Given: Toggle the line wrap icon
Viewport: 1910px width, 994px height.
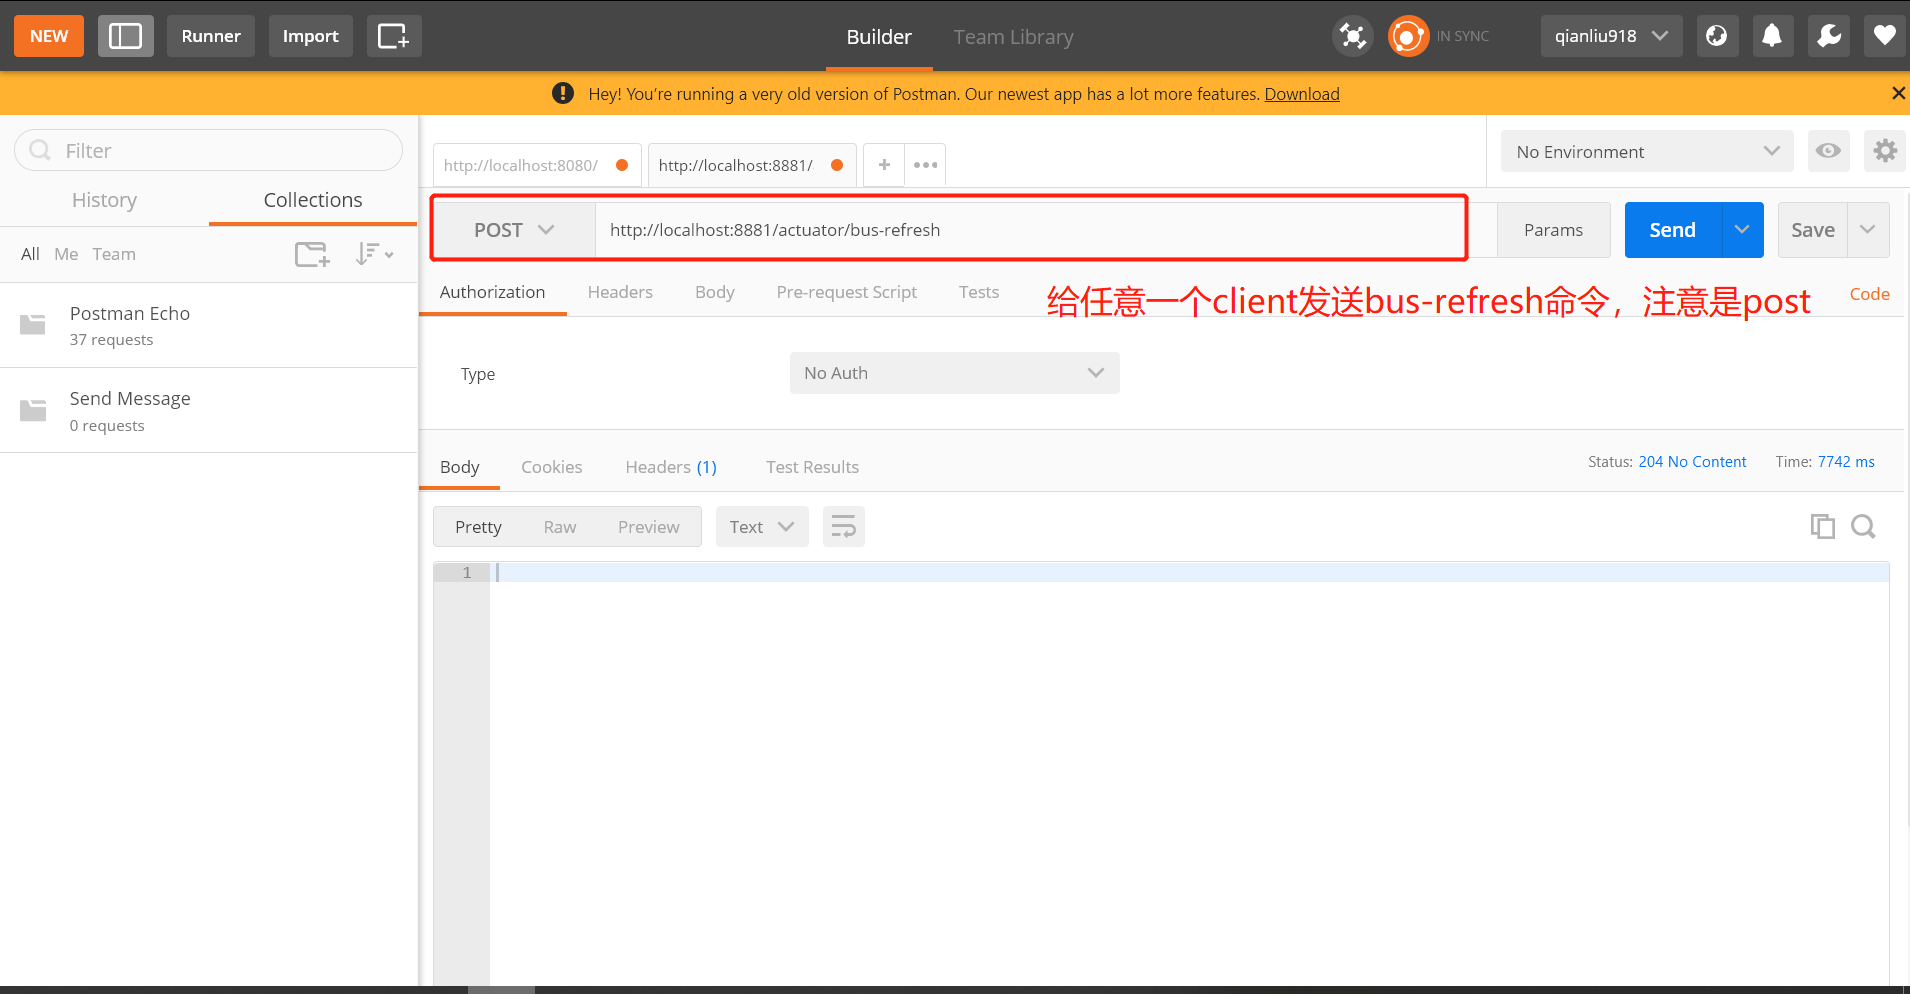Looking at the screenshot, I should tap(844, 527).
